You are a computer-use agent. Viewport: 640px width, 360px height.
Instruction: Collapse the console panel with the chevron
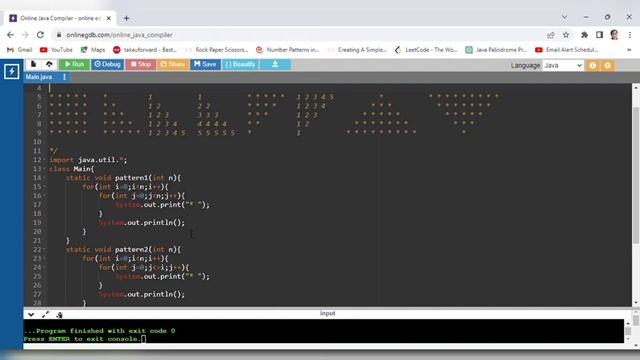[x=31, y=315]
